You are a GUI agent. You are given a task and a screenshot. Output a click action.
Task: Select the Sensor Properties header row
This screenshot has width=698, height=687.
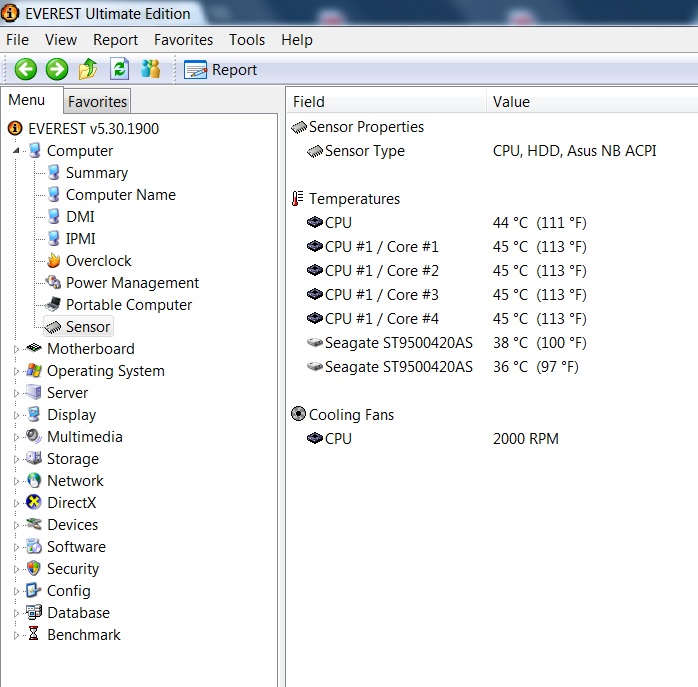click(493, 127)
